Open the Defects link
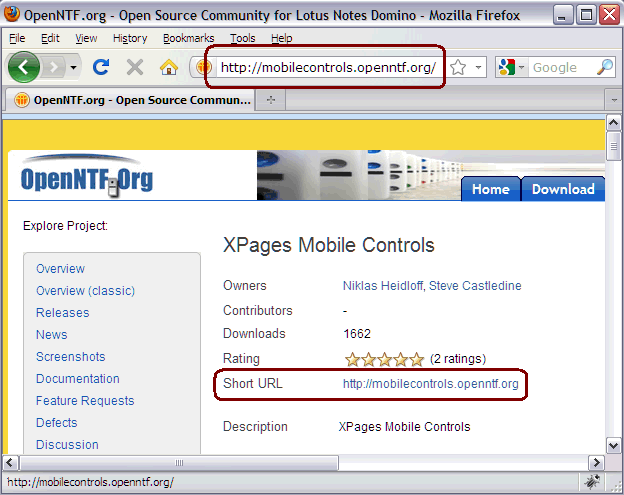This screenshot has width=624, height=495. [x=57, y=423]
